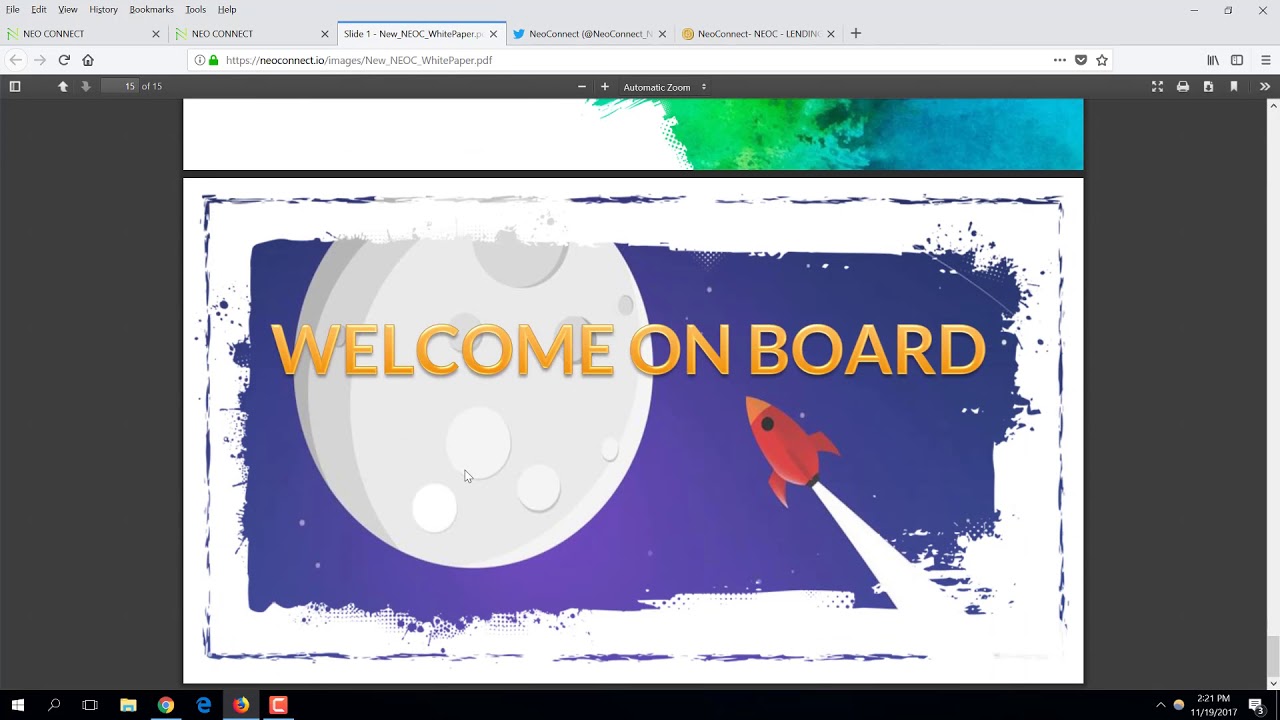This screenshot has height=720, width=1280.
Task: Open the History menu
Action: tap(103, 9)
